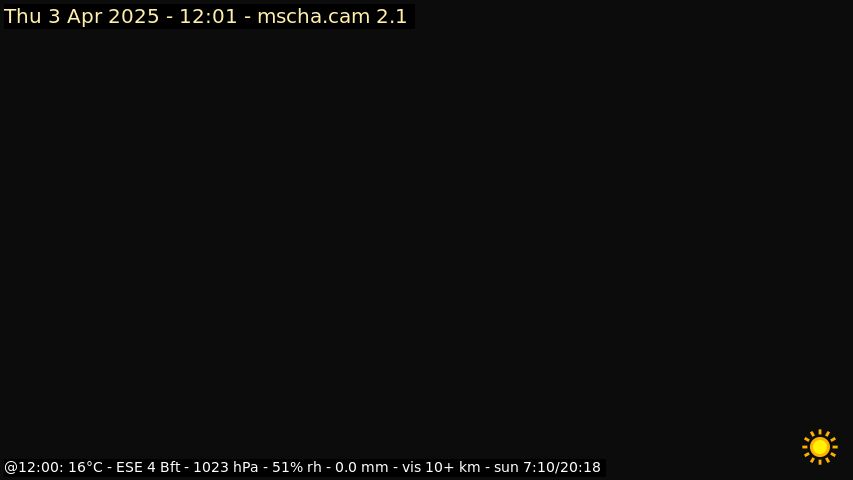Click the 51% rh humidity reading

click(x=296, y=467)
